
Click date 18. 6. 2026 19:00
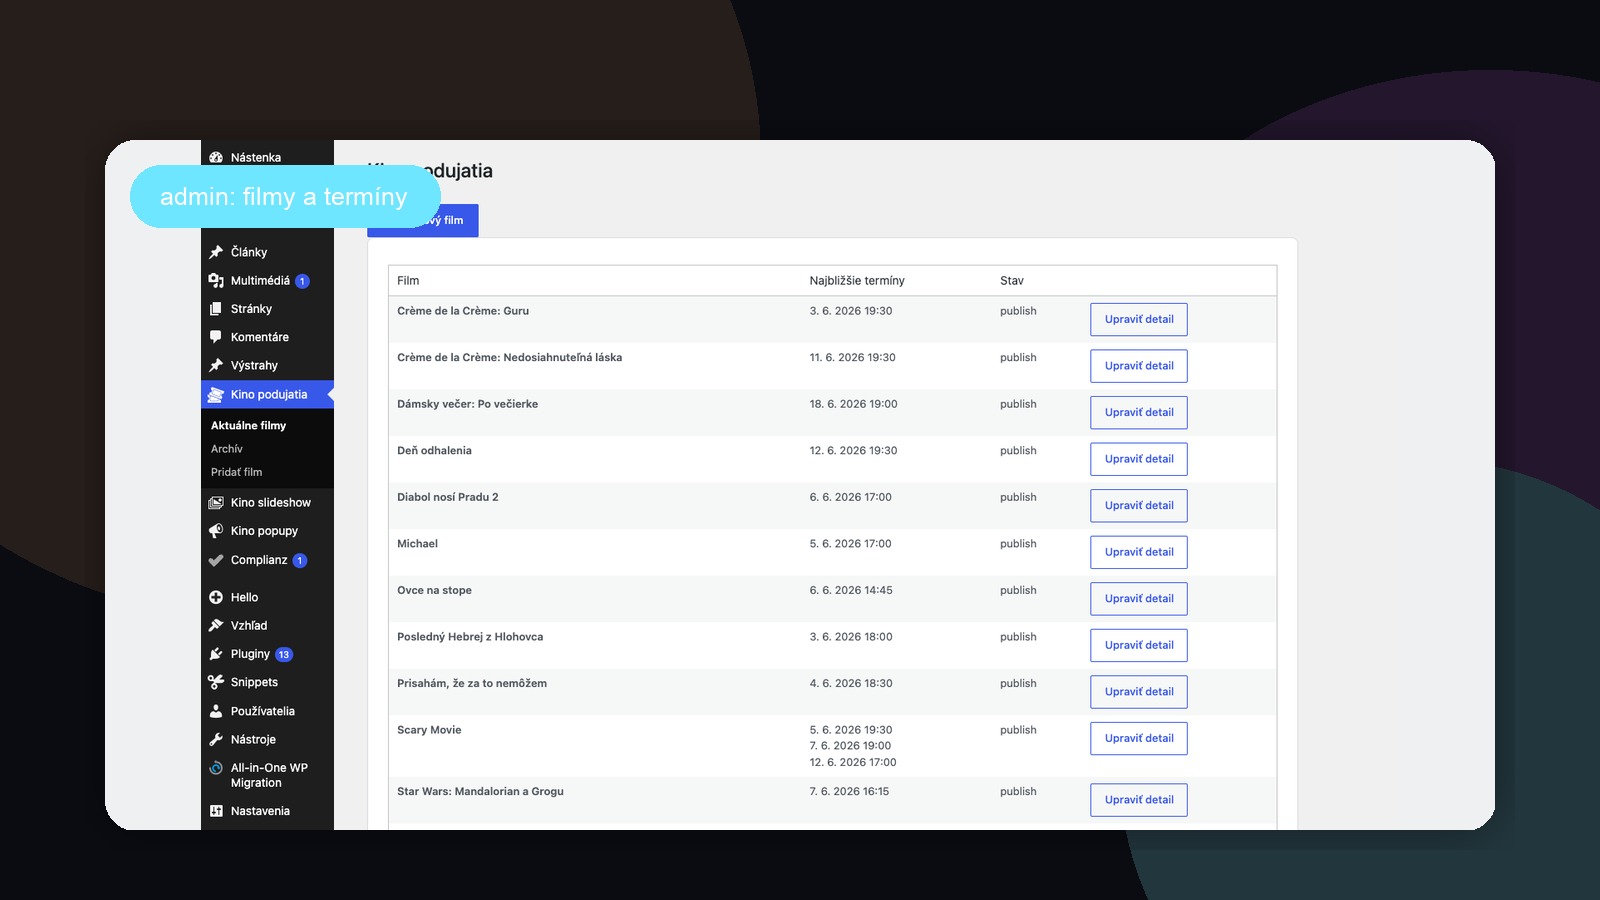(x=853, y=404)
